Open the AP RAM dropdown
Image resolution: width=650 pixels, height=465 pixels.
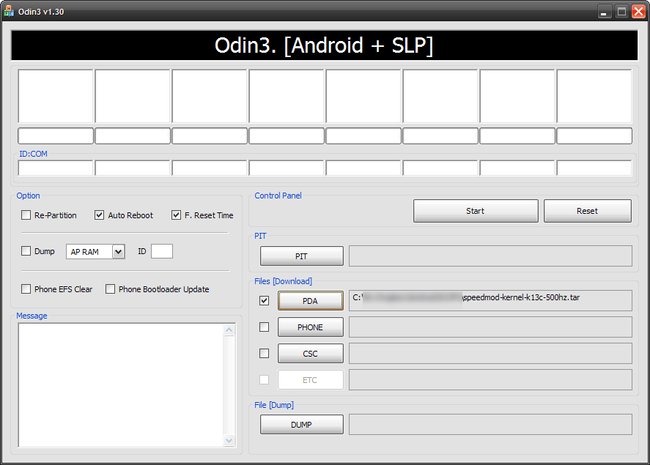click(118, 252)
